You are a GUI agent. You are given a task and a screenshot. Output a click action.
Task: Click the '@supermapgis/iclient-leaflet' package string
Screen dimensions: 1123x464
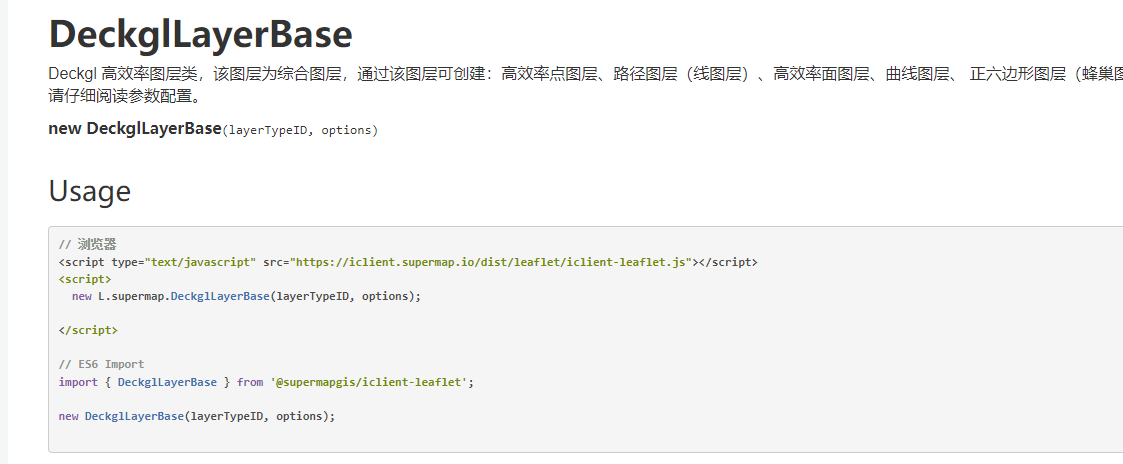368,382
